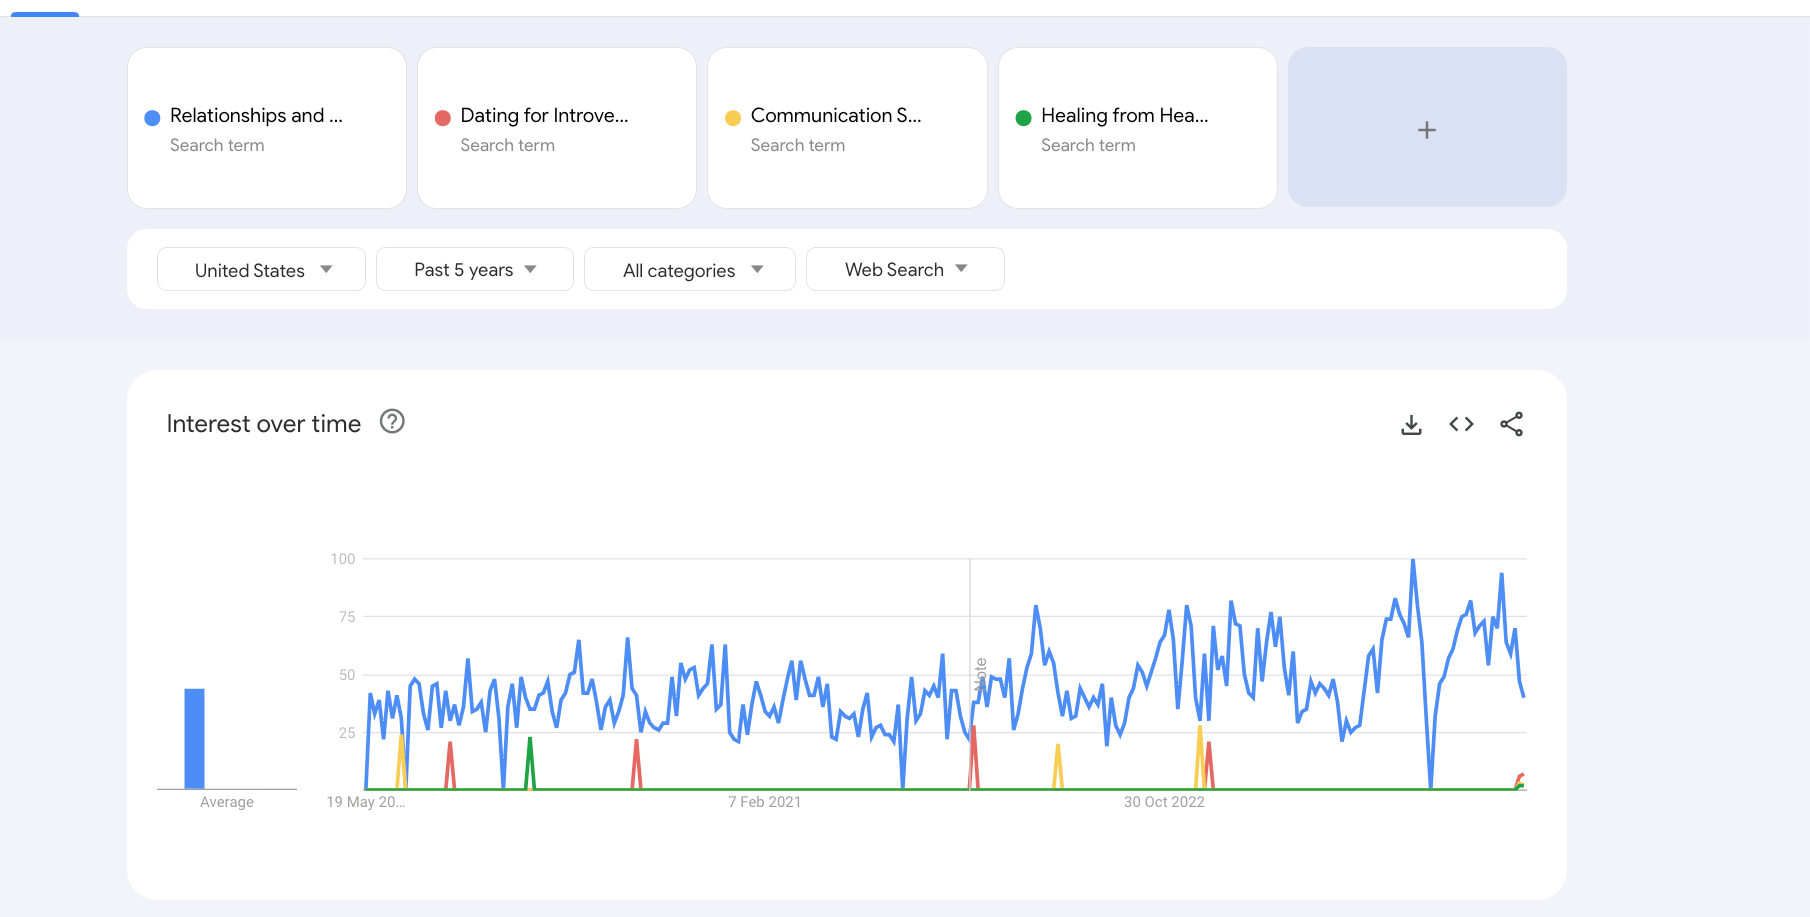Click the Note marker on the chart

point(981,675)
